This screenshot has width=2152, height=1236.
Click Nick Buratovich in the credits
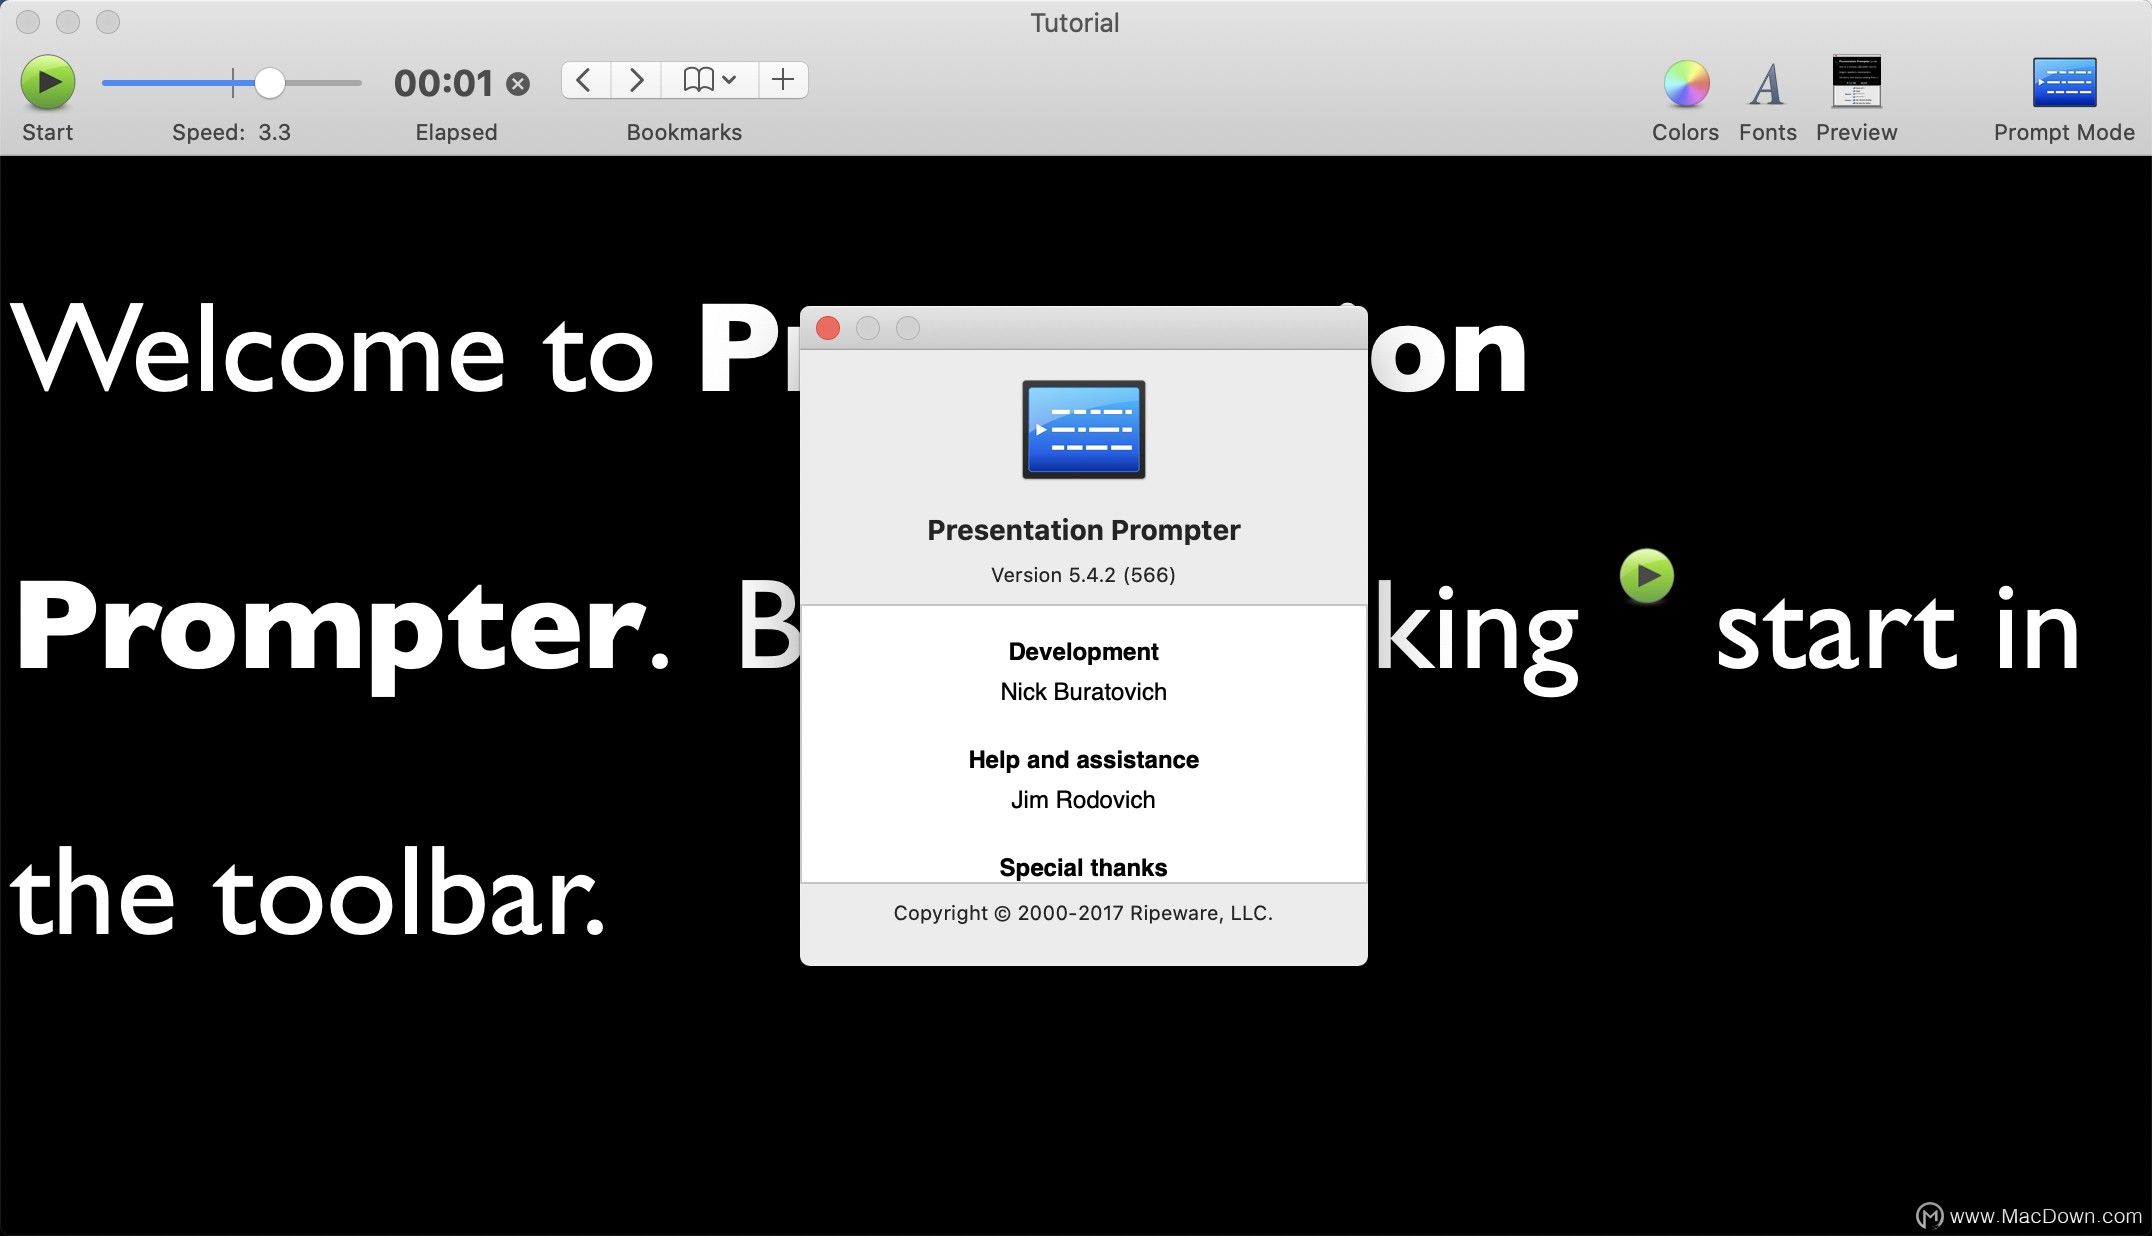point(1083,692)
